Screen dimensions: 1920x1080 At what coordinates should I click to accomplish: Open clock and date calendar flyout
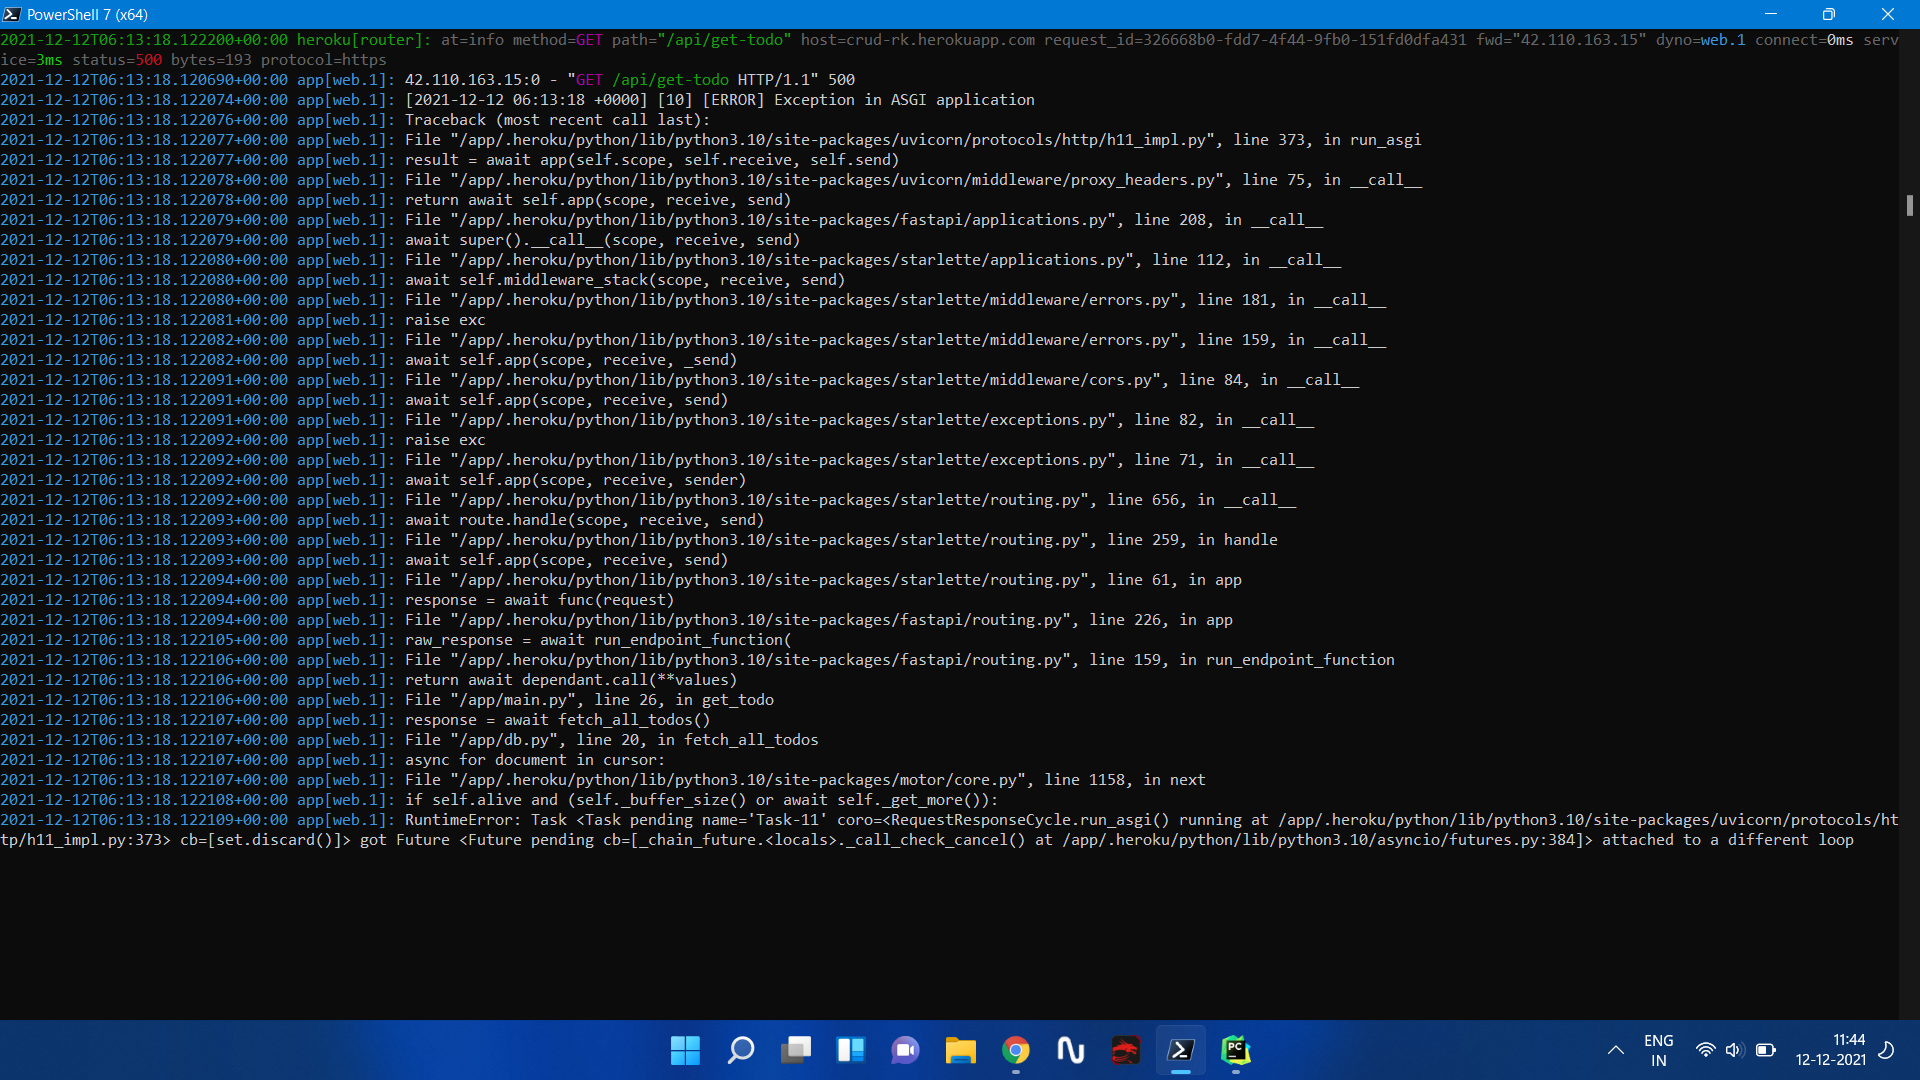(1830, 1050)
